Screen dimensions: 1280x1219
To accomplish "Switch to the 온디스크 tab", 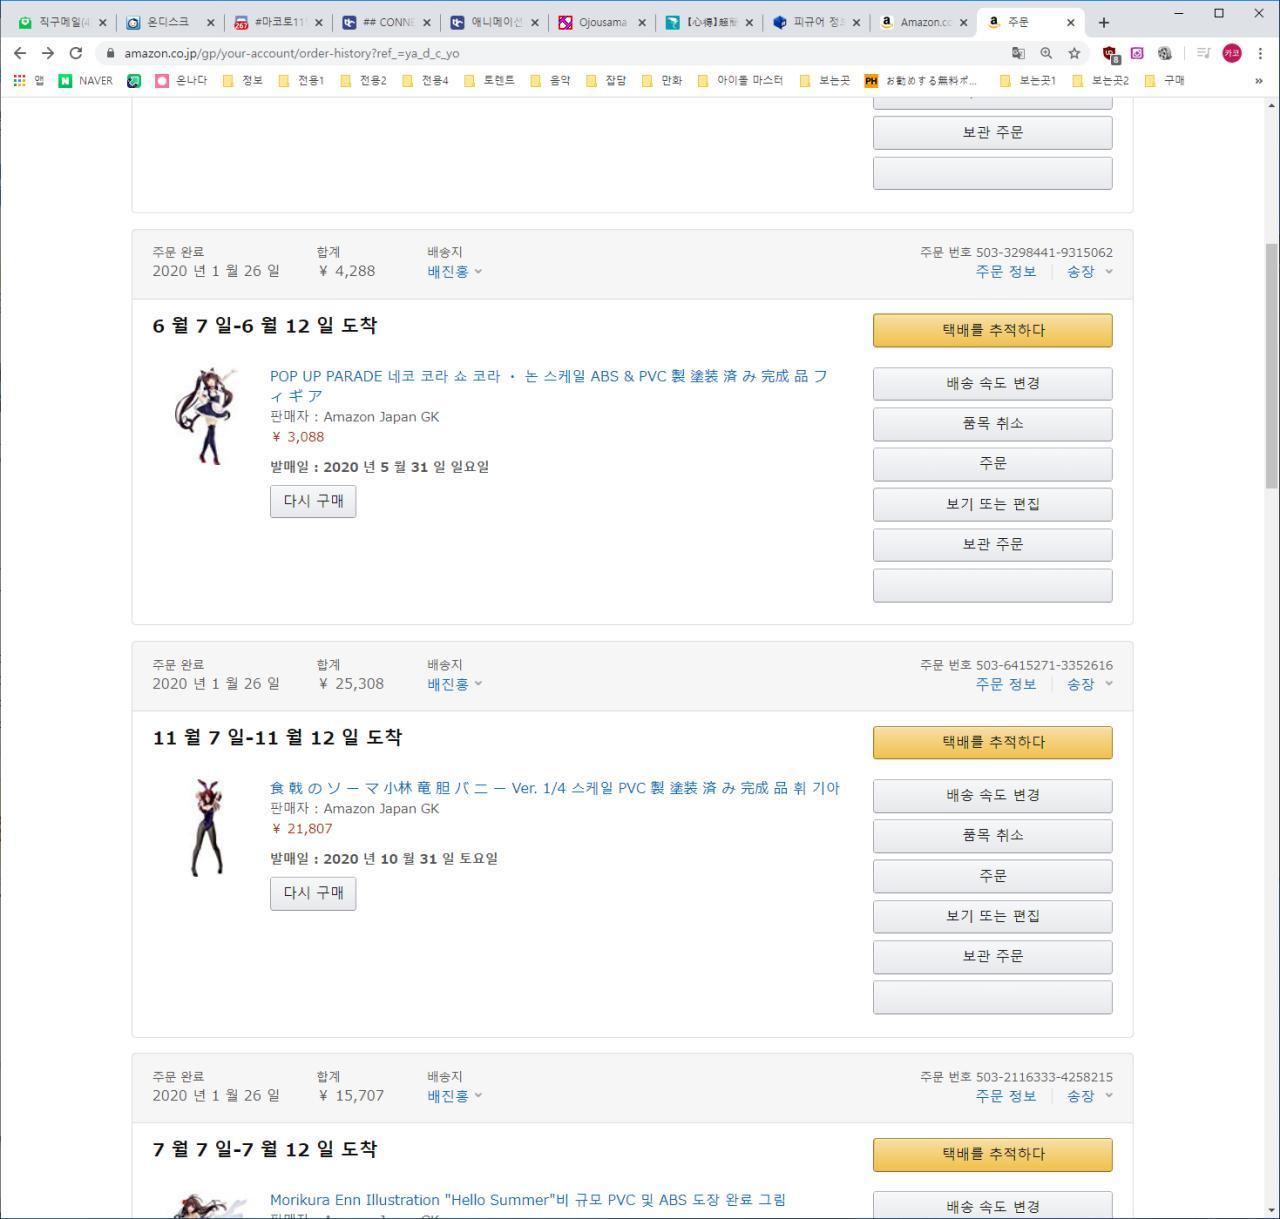I will point(167,22).
